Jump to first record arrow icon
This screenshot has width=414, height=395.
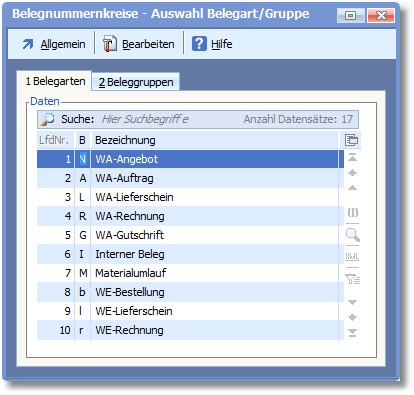click(x=352, y=157)
